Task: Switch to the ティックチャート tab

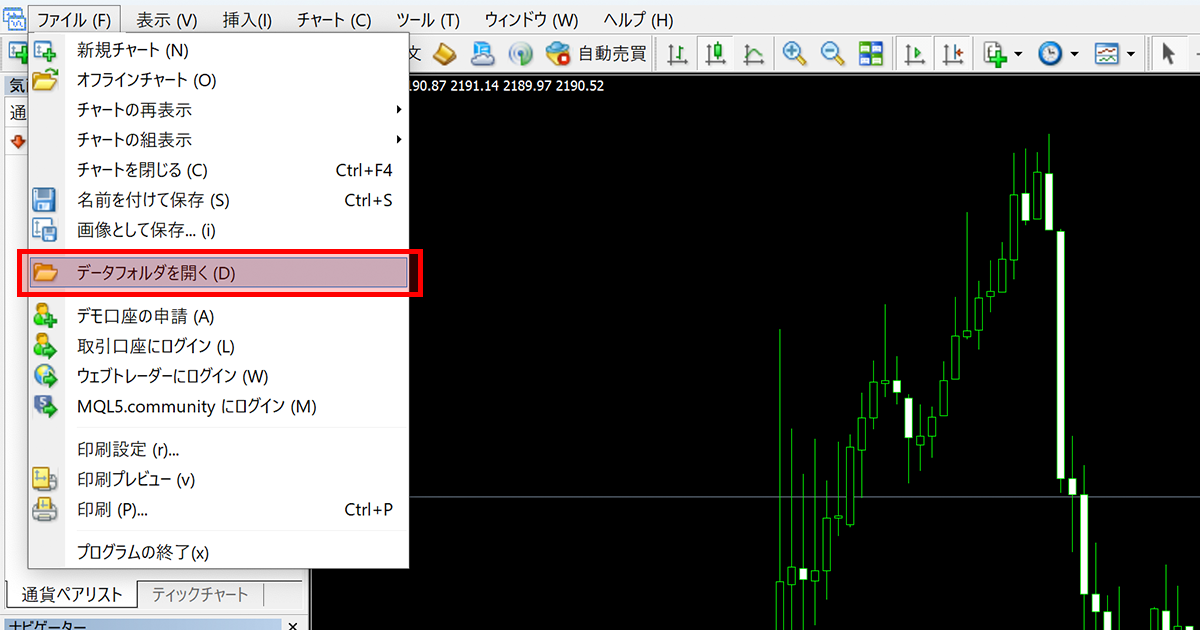Action: coord(200,595)
